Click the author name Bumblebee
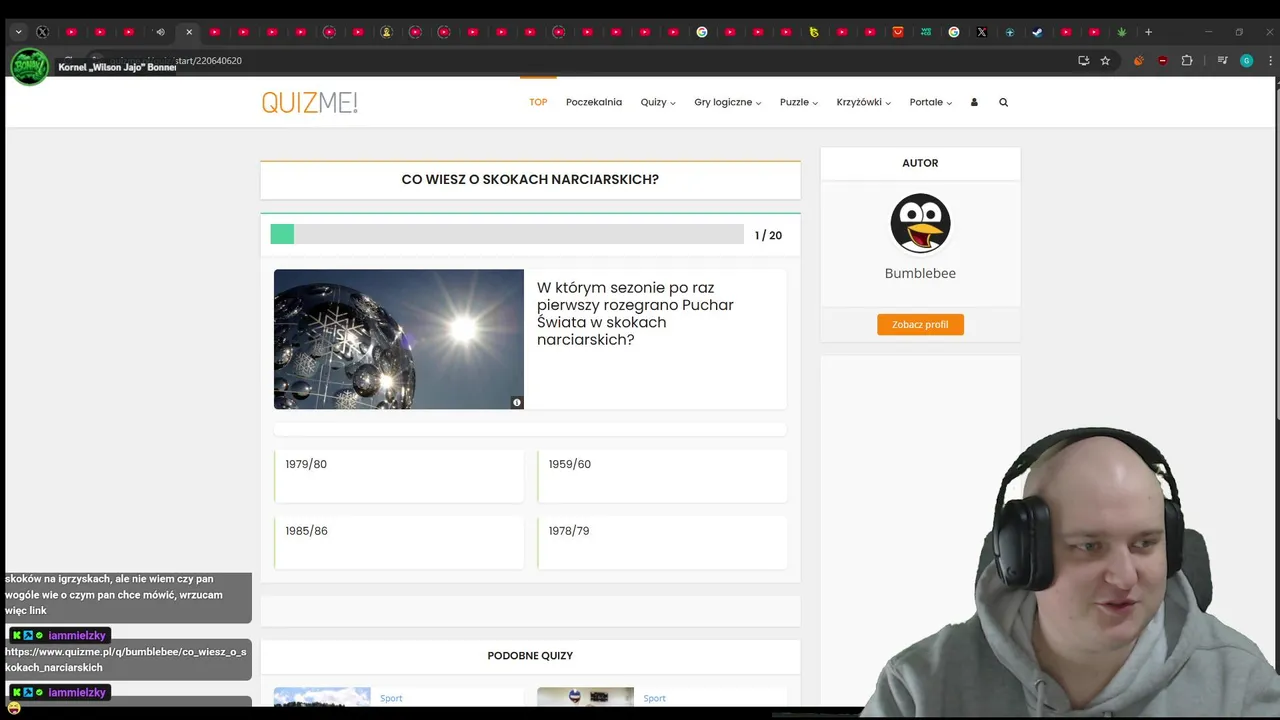This screenshot has width=1280, height=720. pos(920,273)
